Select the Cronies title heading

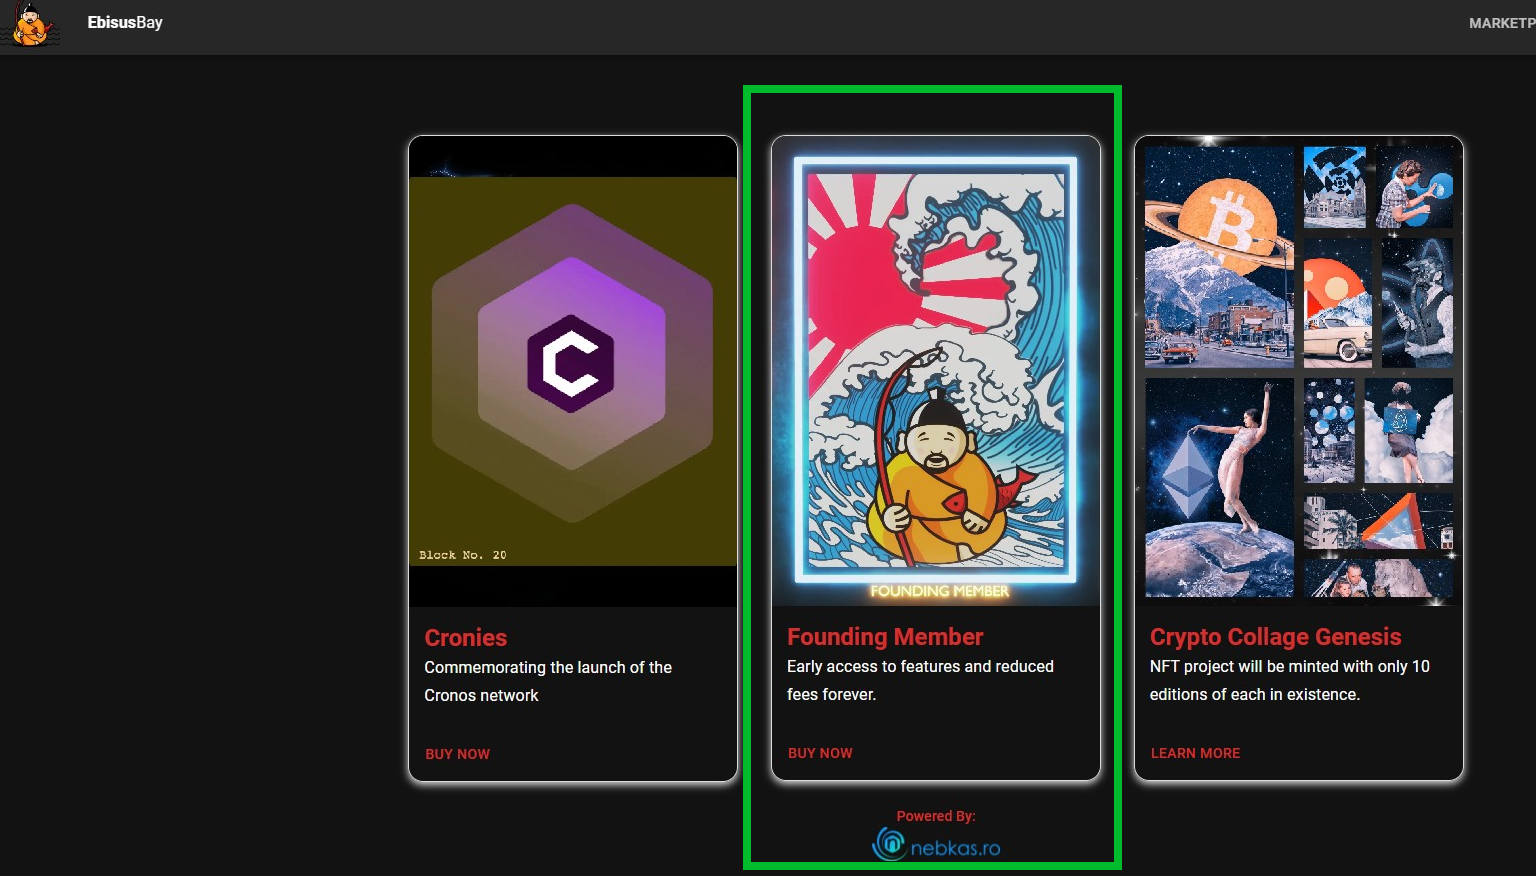point(465,638)
